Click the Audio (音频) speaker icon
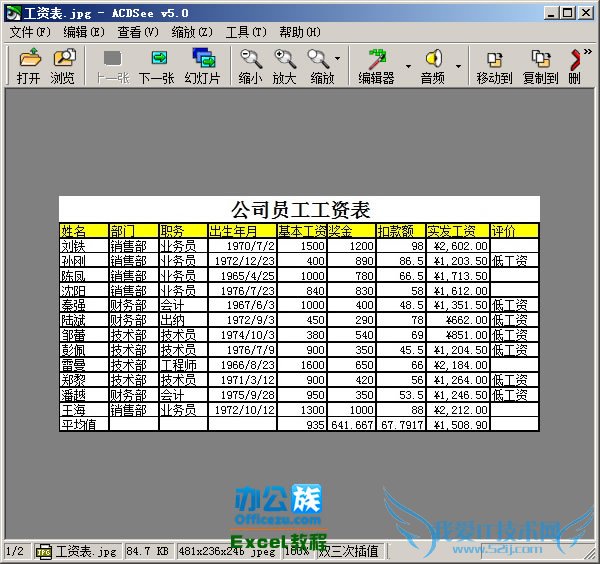The width and height of the screenshot is (600, 564). [434, 58]
